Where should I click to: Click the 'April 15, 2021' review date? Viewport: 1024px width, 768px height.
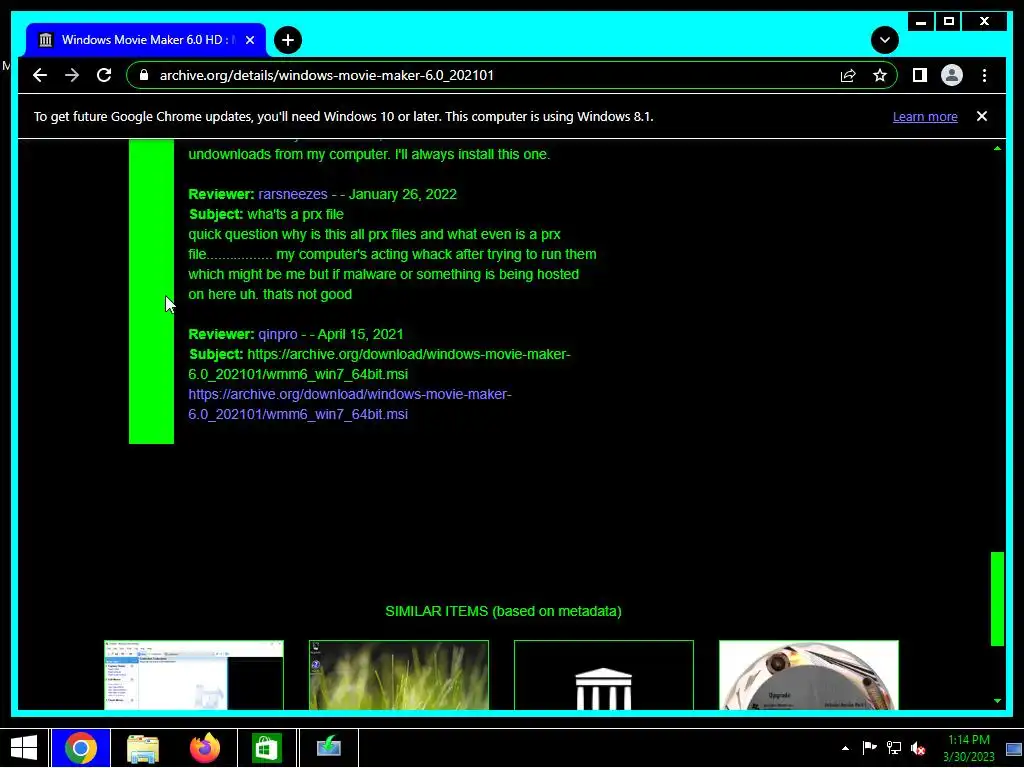(x=360, y=334)
